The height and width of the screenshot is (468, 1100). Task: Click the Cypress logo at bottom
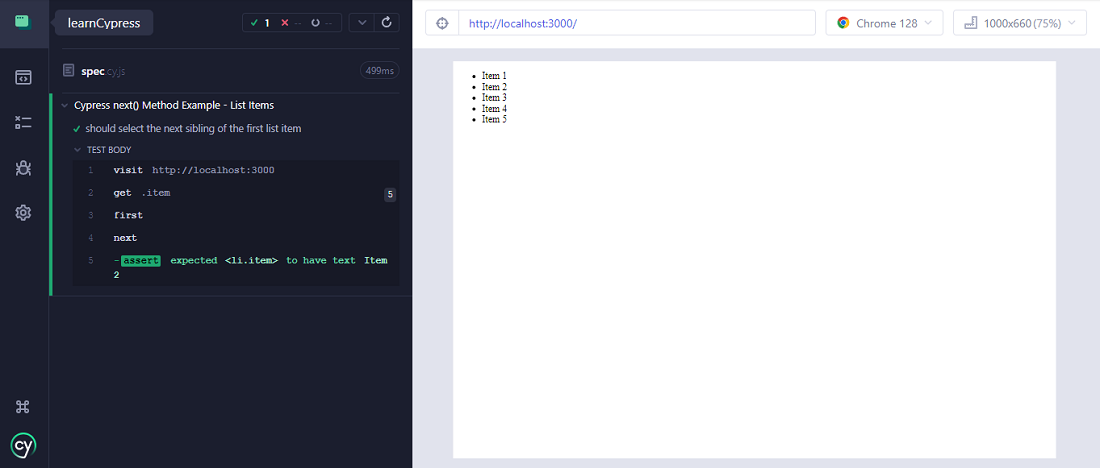23,445
